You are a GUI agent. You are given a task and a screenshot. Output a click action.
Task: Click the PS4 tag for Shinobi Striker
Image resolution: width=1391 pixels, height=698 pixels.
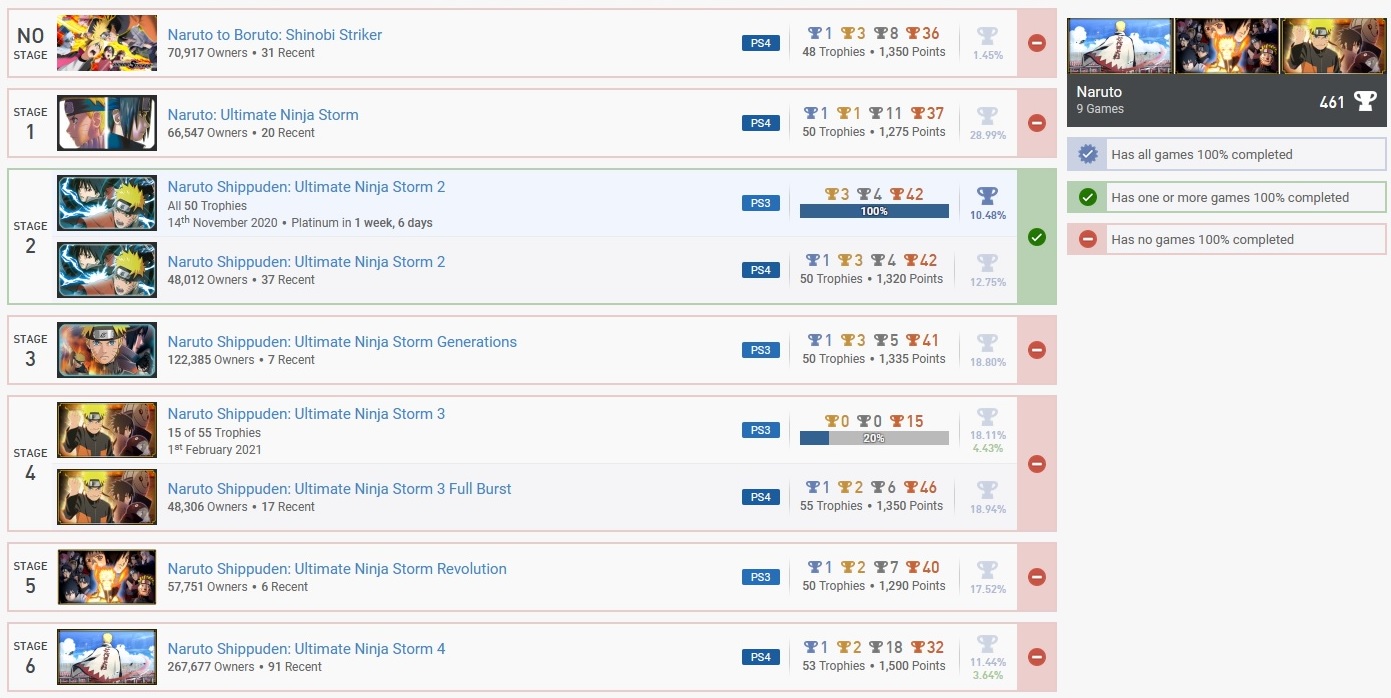(x=760, y=43)
